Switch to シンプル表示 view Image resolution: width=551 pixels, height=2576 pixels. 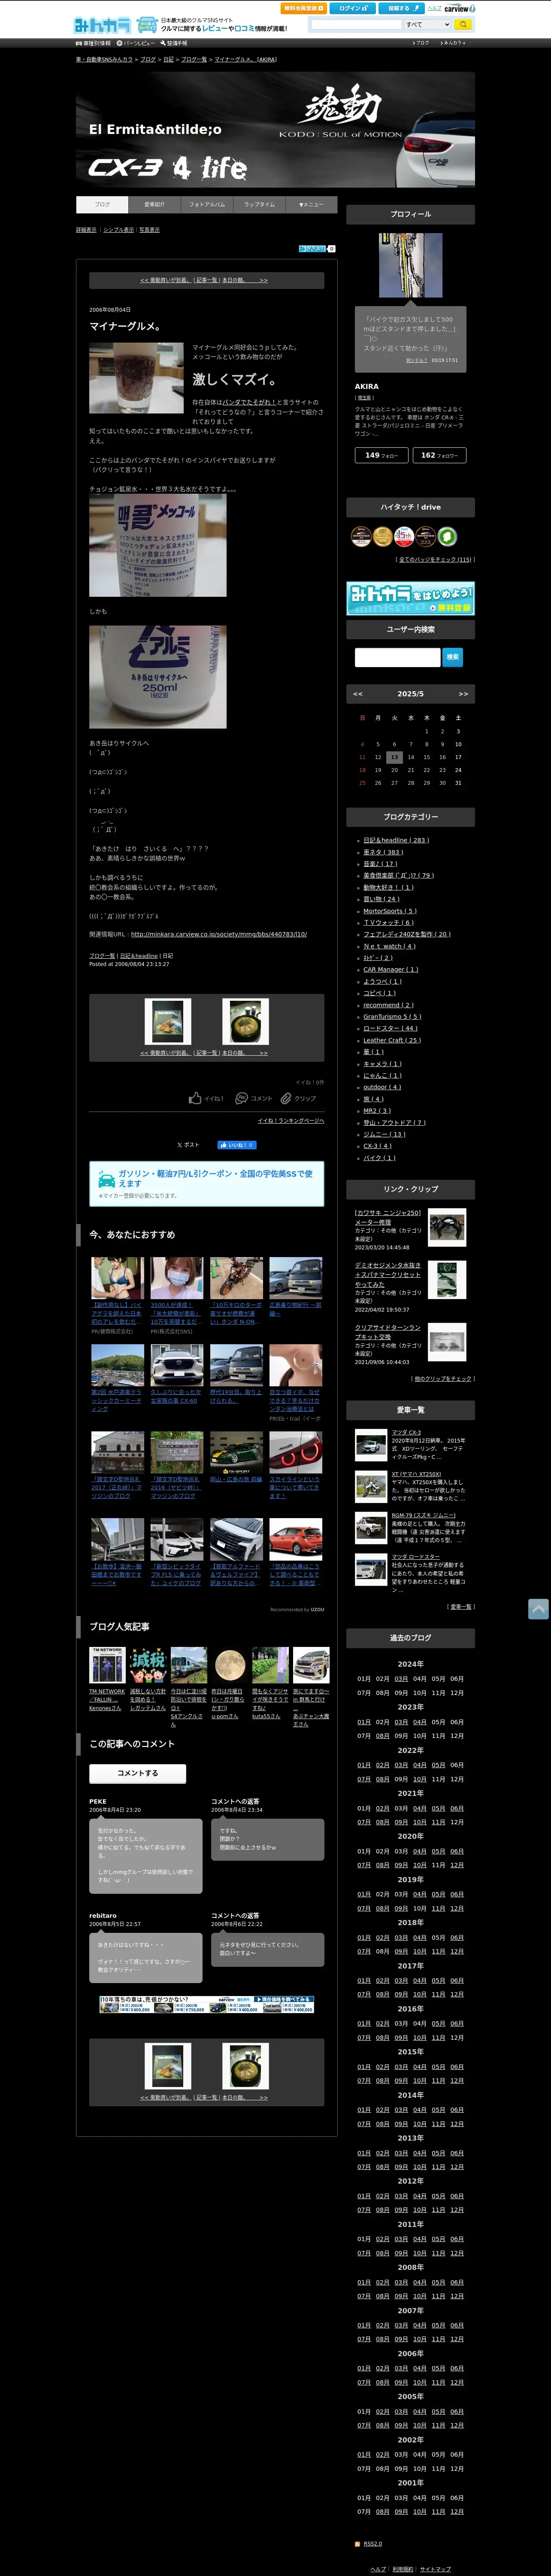118,230
